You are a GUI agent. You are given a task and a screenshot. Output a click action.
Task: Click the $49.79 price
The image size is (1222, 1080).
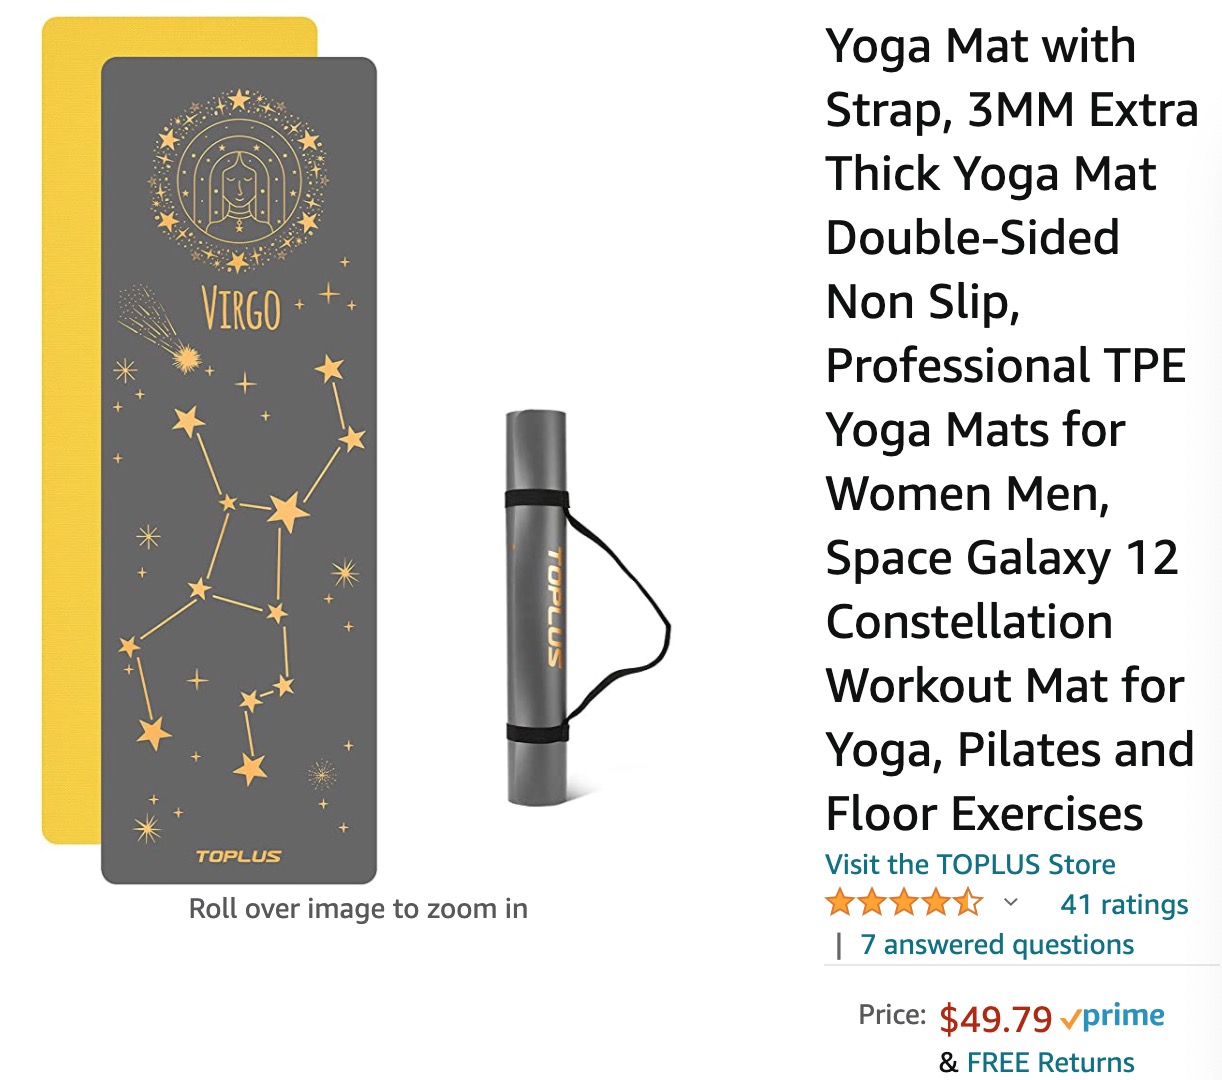coord(995,1019)
